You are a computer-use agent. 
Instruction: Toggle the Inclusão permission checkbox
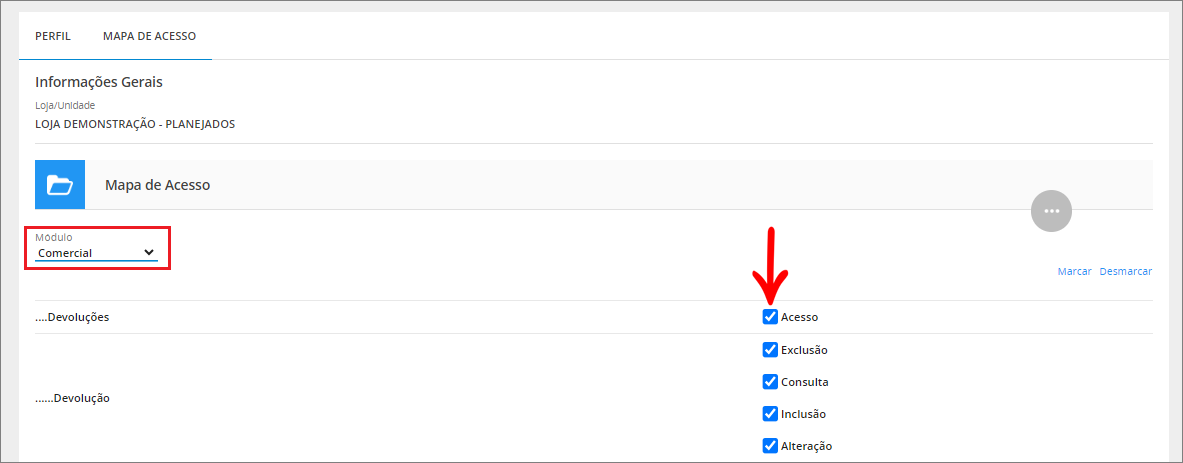pos(770,414)
